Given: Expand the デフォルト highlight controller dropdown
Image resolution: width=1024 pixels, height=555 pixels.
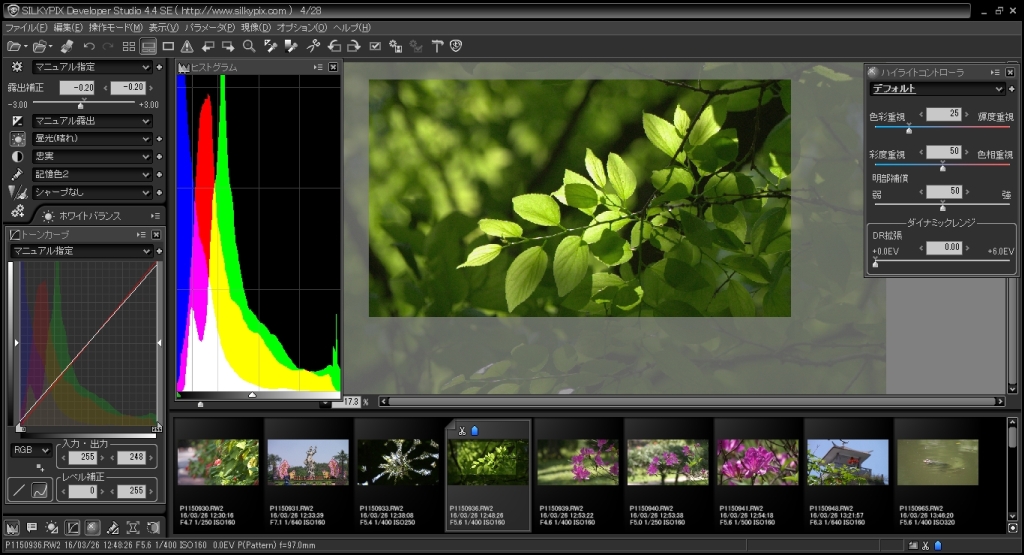Looking at the screenshot, I should coord(936,89).
